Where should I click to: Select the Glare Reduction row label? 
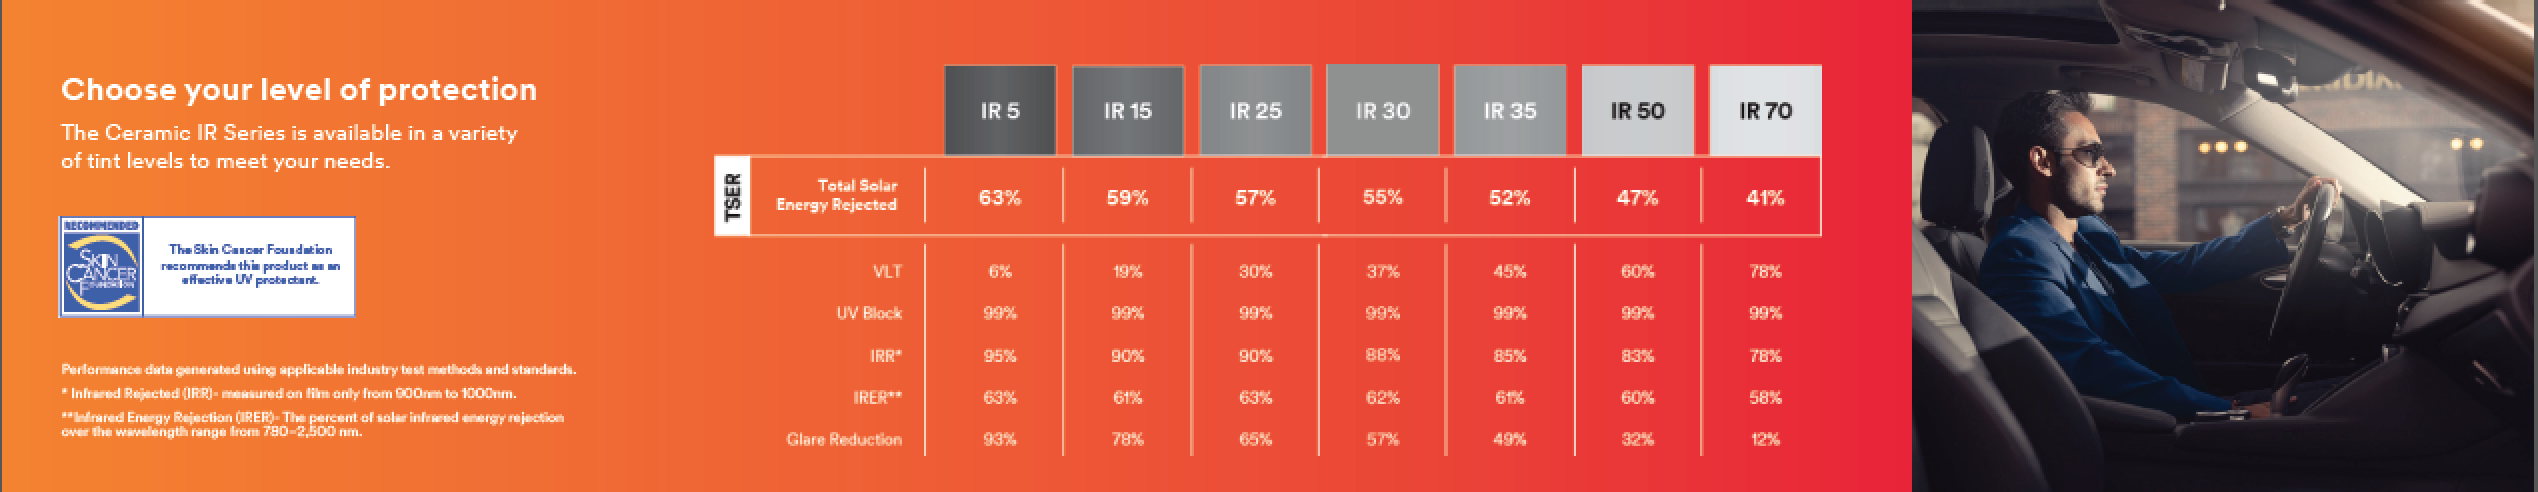(x=844, y=439)
